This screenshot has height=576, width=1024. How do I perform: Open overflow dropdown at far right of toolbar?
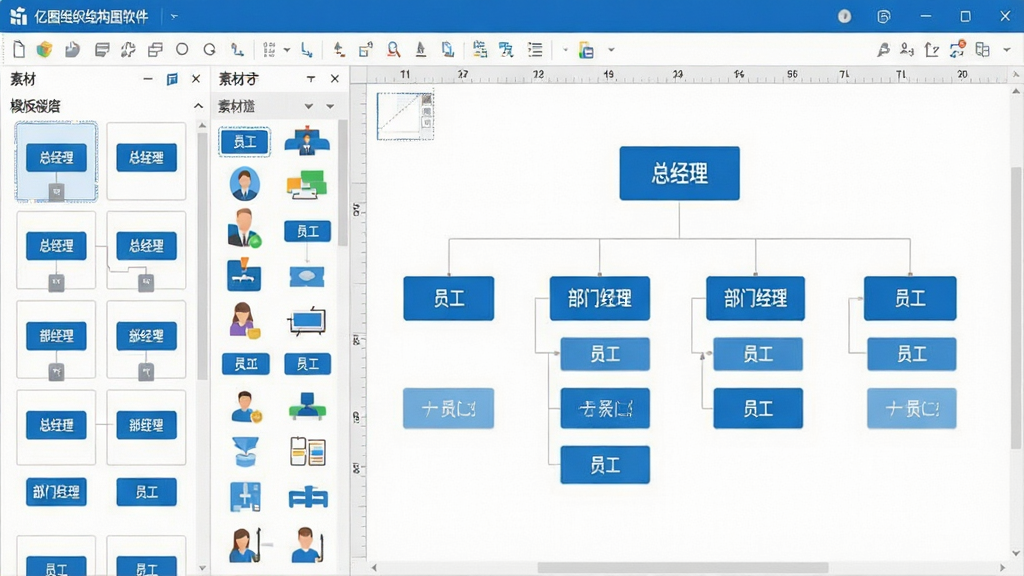(1006, 50)
